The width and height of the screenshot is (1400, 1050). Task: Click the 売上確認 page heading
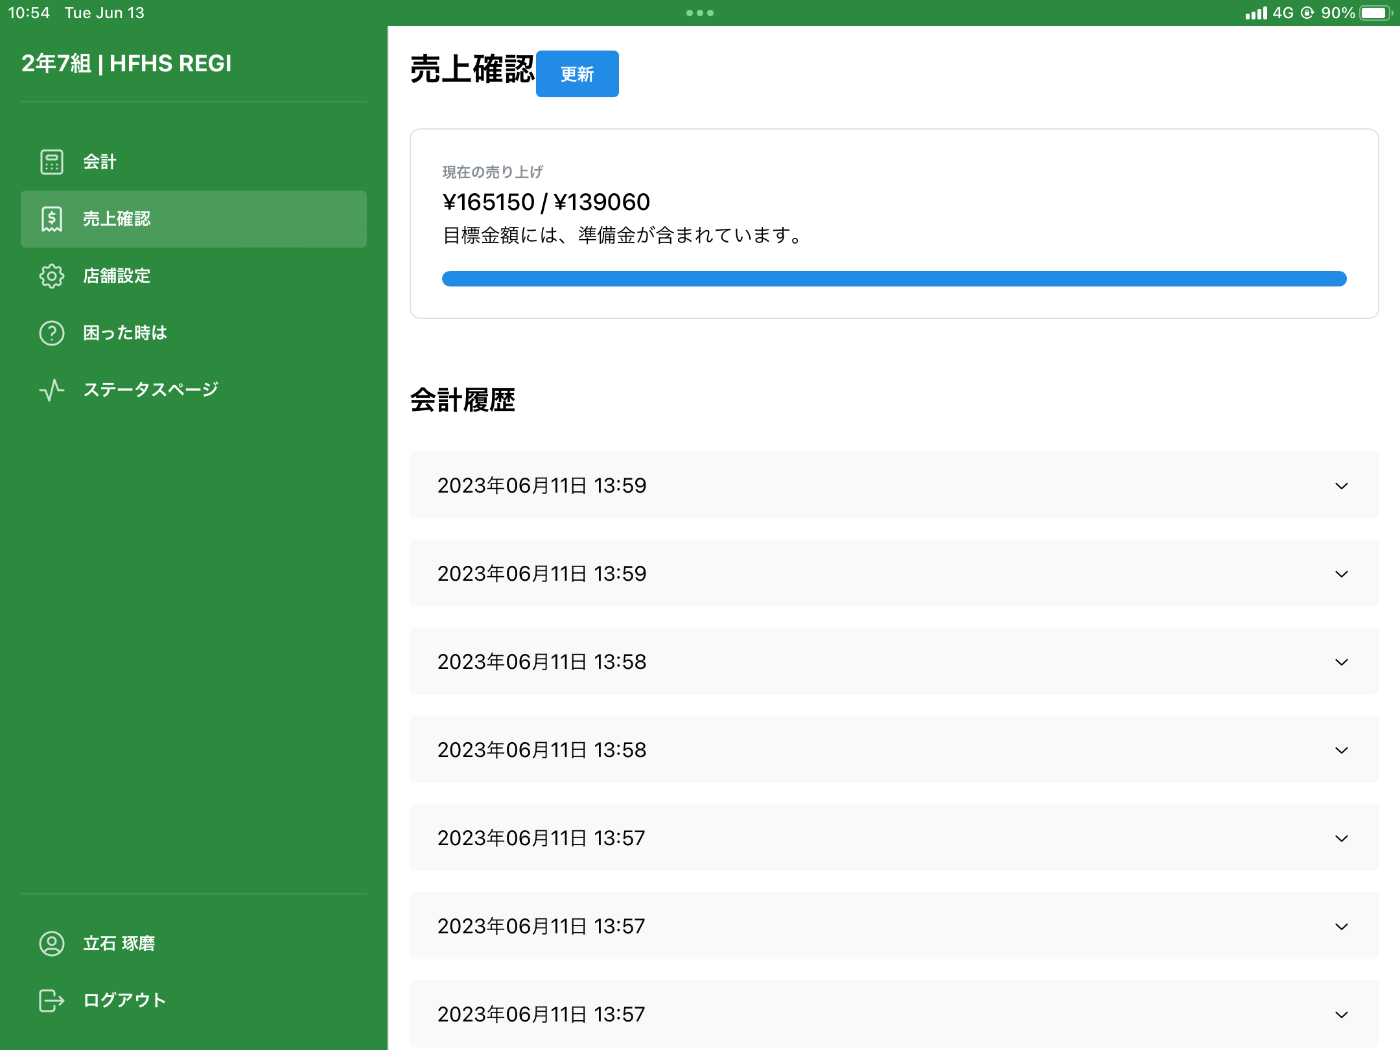[472, 69]
